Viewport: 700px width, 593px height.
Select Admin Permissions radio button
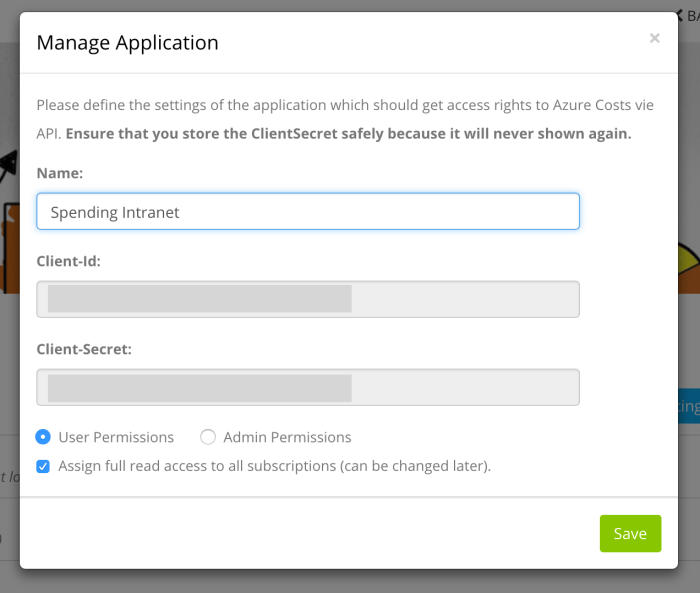tap(208, 437)
